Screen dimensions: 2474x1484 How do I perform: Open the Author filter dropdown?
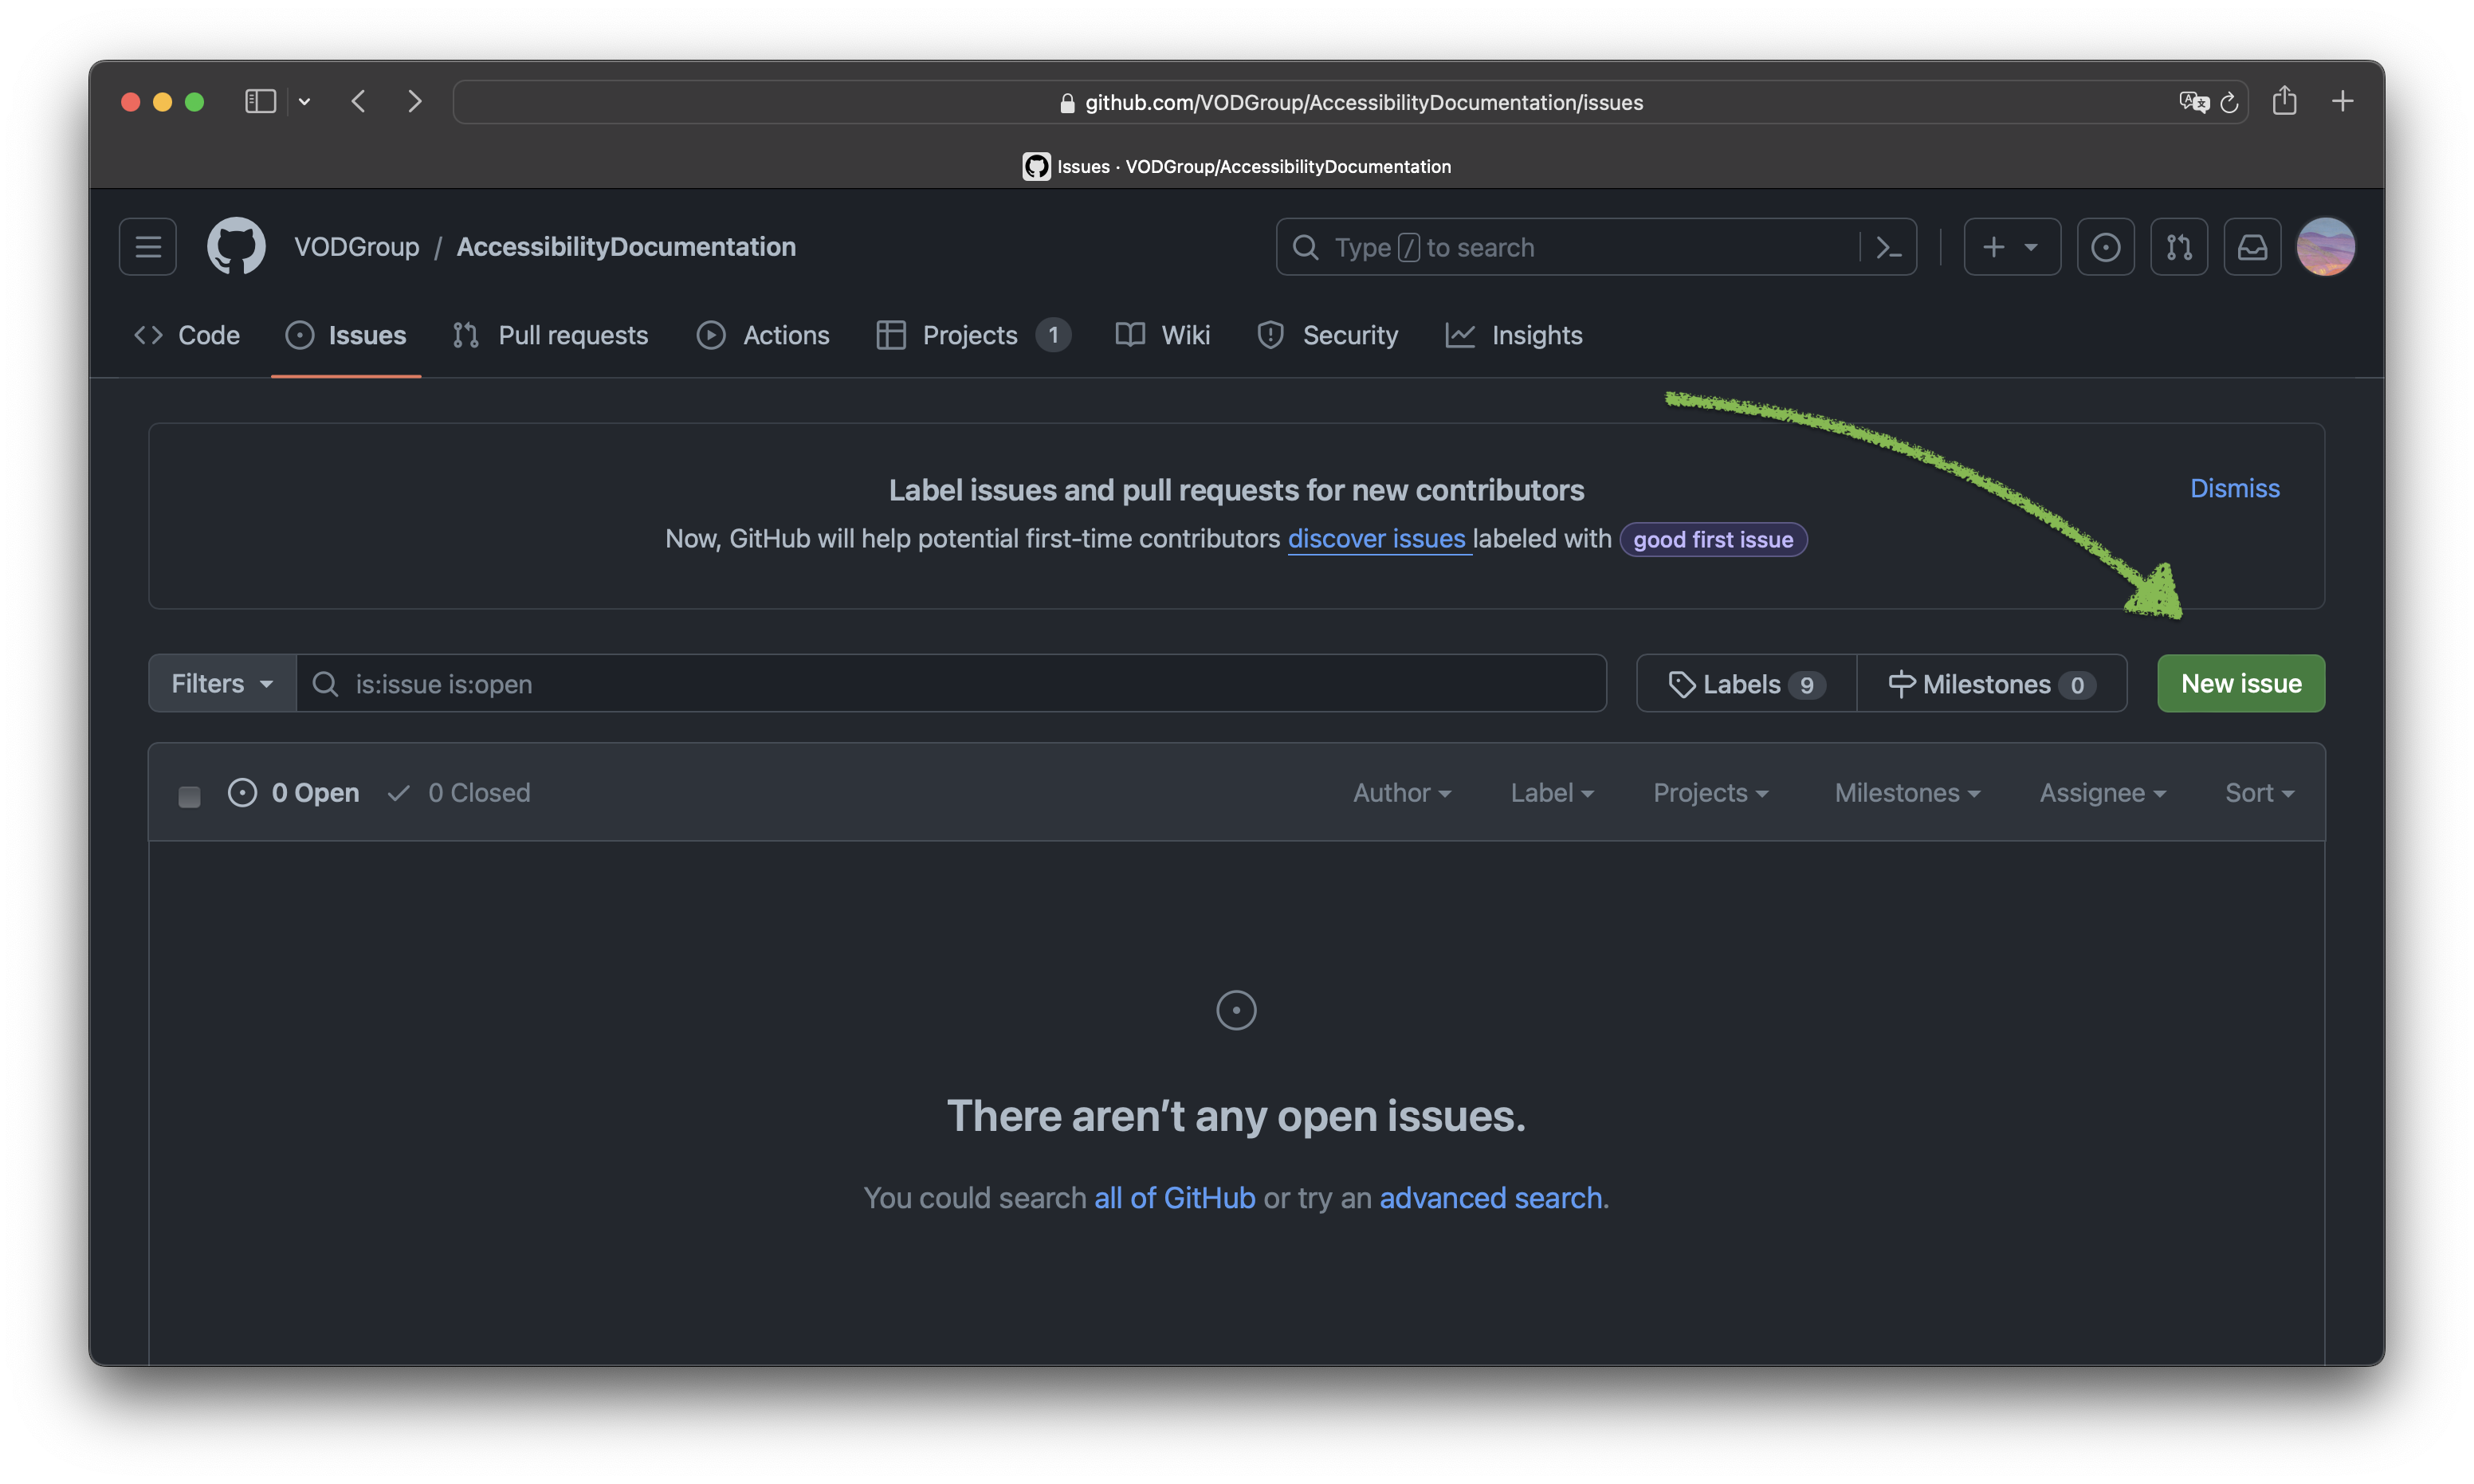point(1401,793)
